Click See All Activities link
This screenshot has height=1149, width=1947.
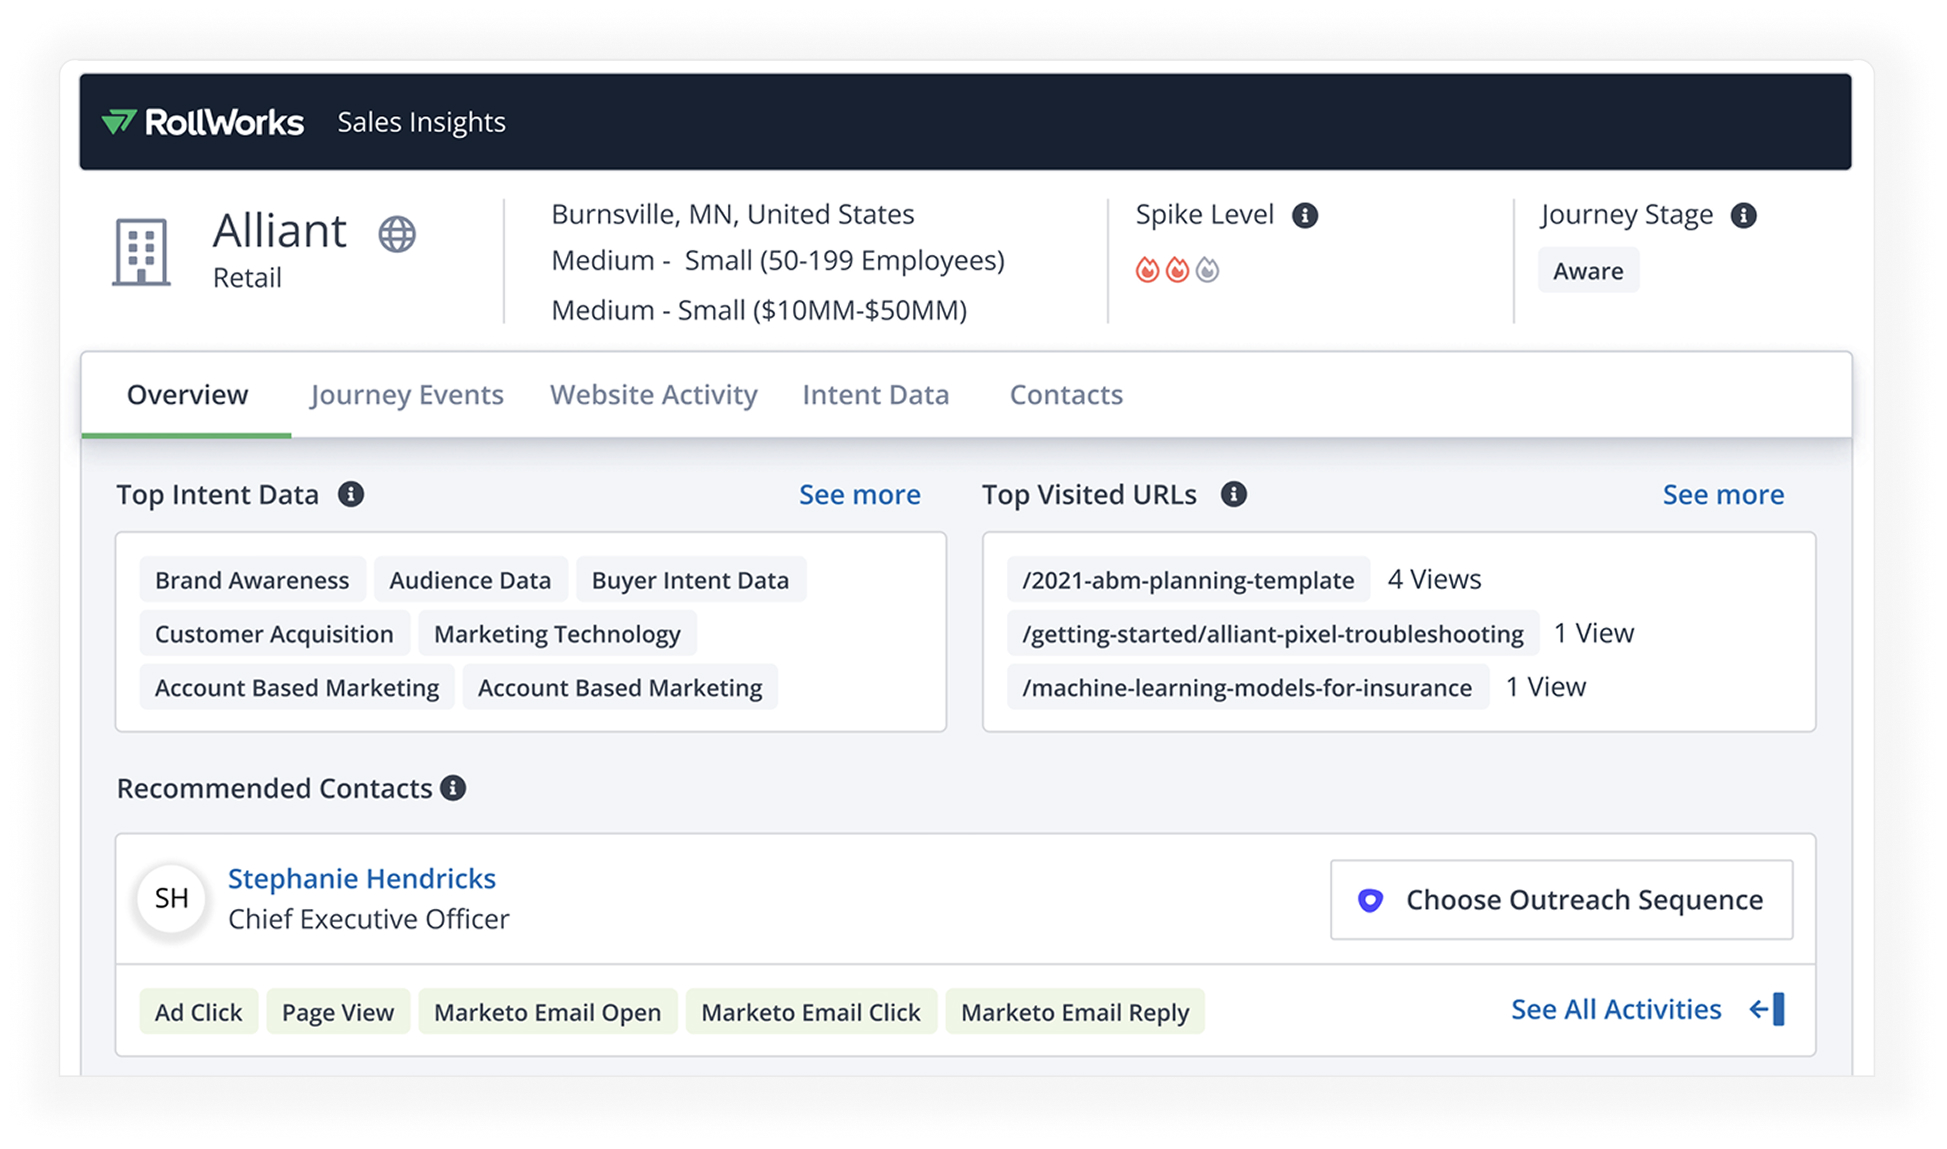click(1616, 1009)
